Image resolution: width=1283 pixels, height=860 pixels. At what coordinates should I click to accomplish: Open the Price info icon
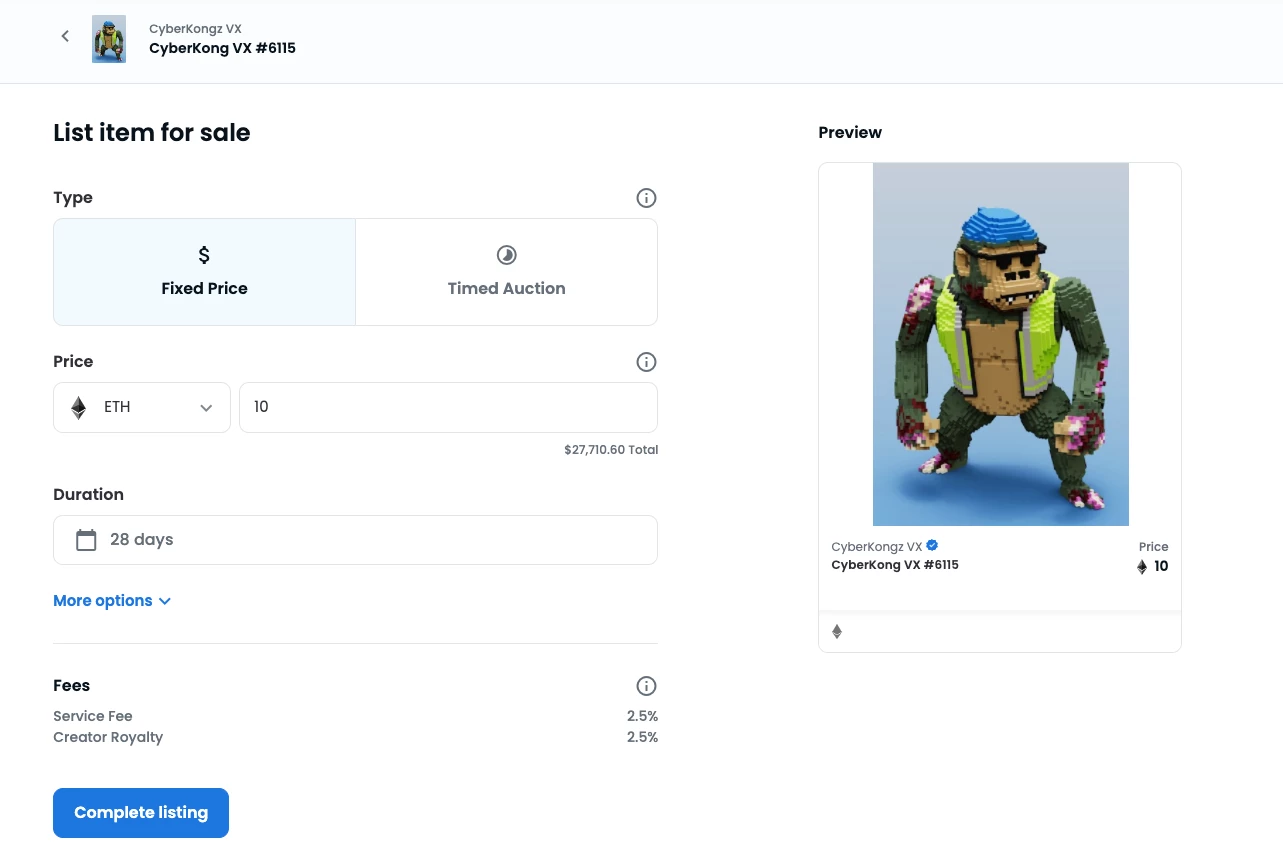click(646, 362)
